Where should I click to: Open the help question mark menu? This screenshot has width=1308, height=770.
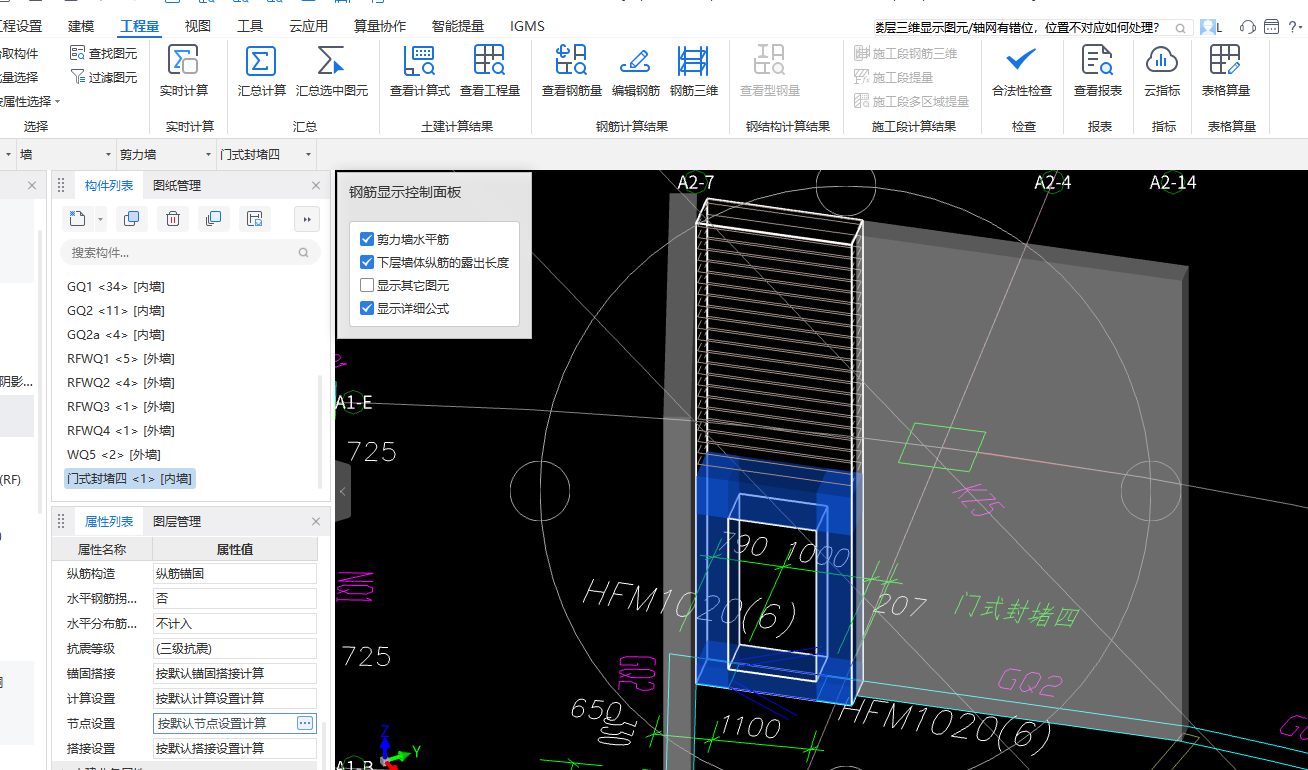pos(1293,27)
